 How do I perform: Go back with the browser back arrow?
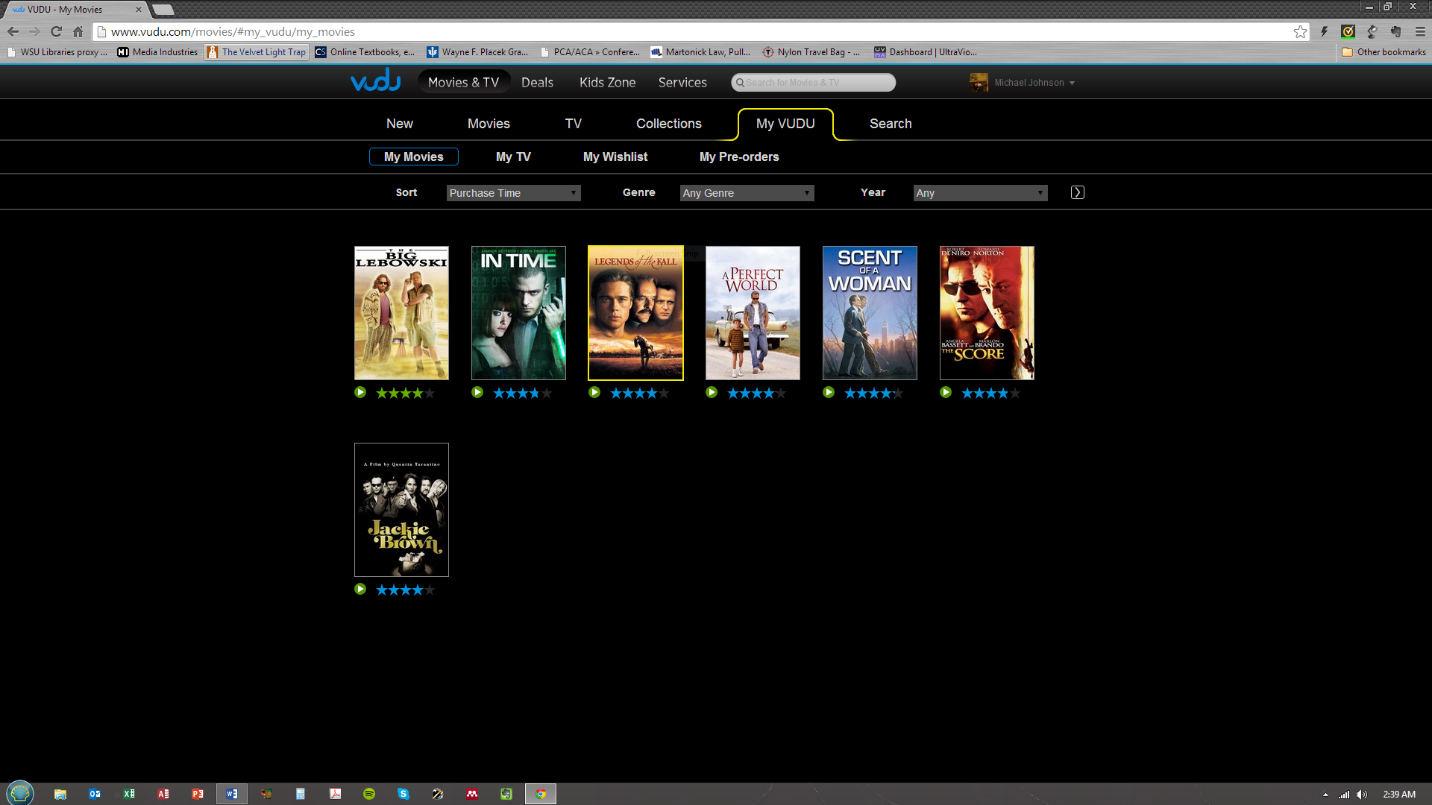click(13, 32)
